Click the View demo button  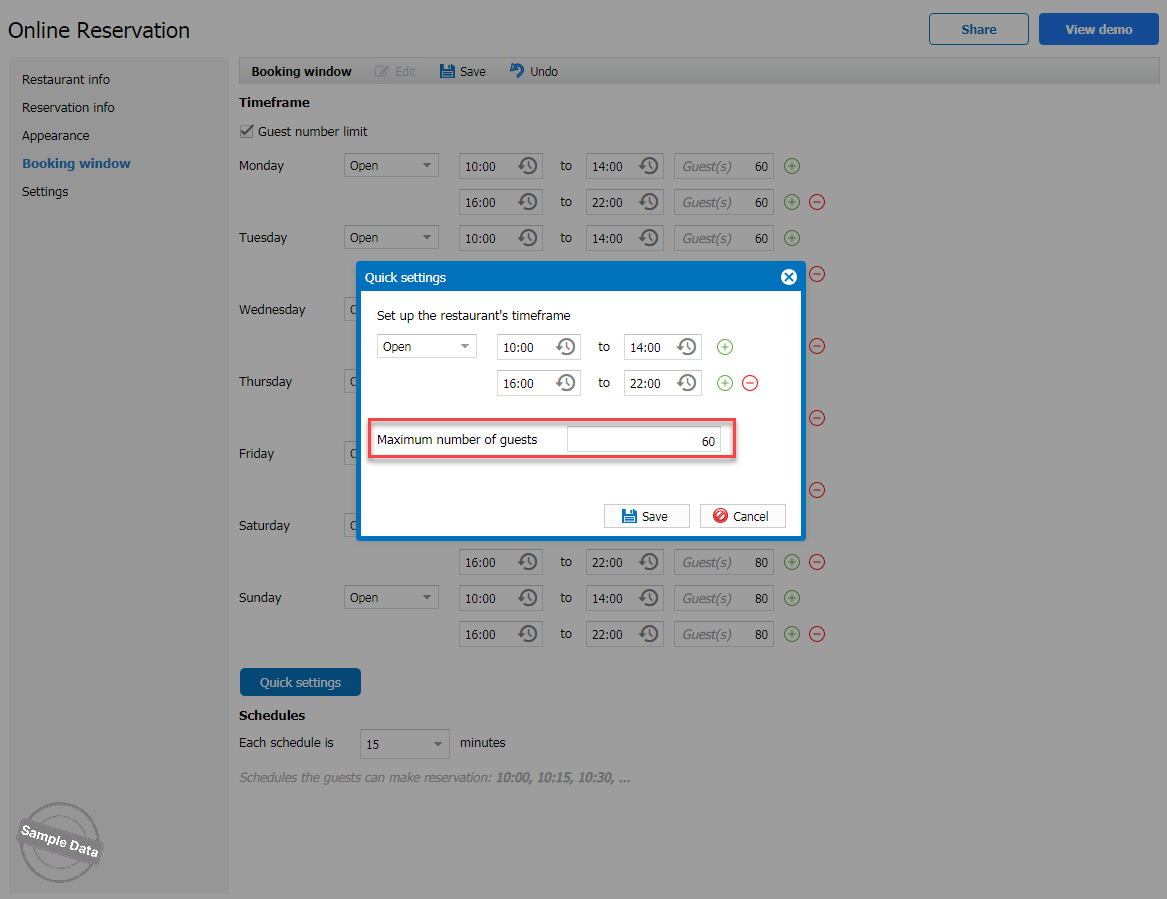click(1098, 29)
